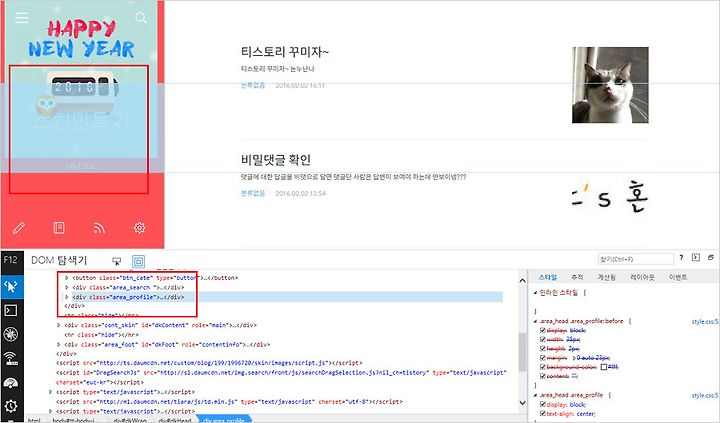The image size is (720, 423).
Task: Switch to the 추적 tab
Action: tap(577, 277)
